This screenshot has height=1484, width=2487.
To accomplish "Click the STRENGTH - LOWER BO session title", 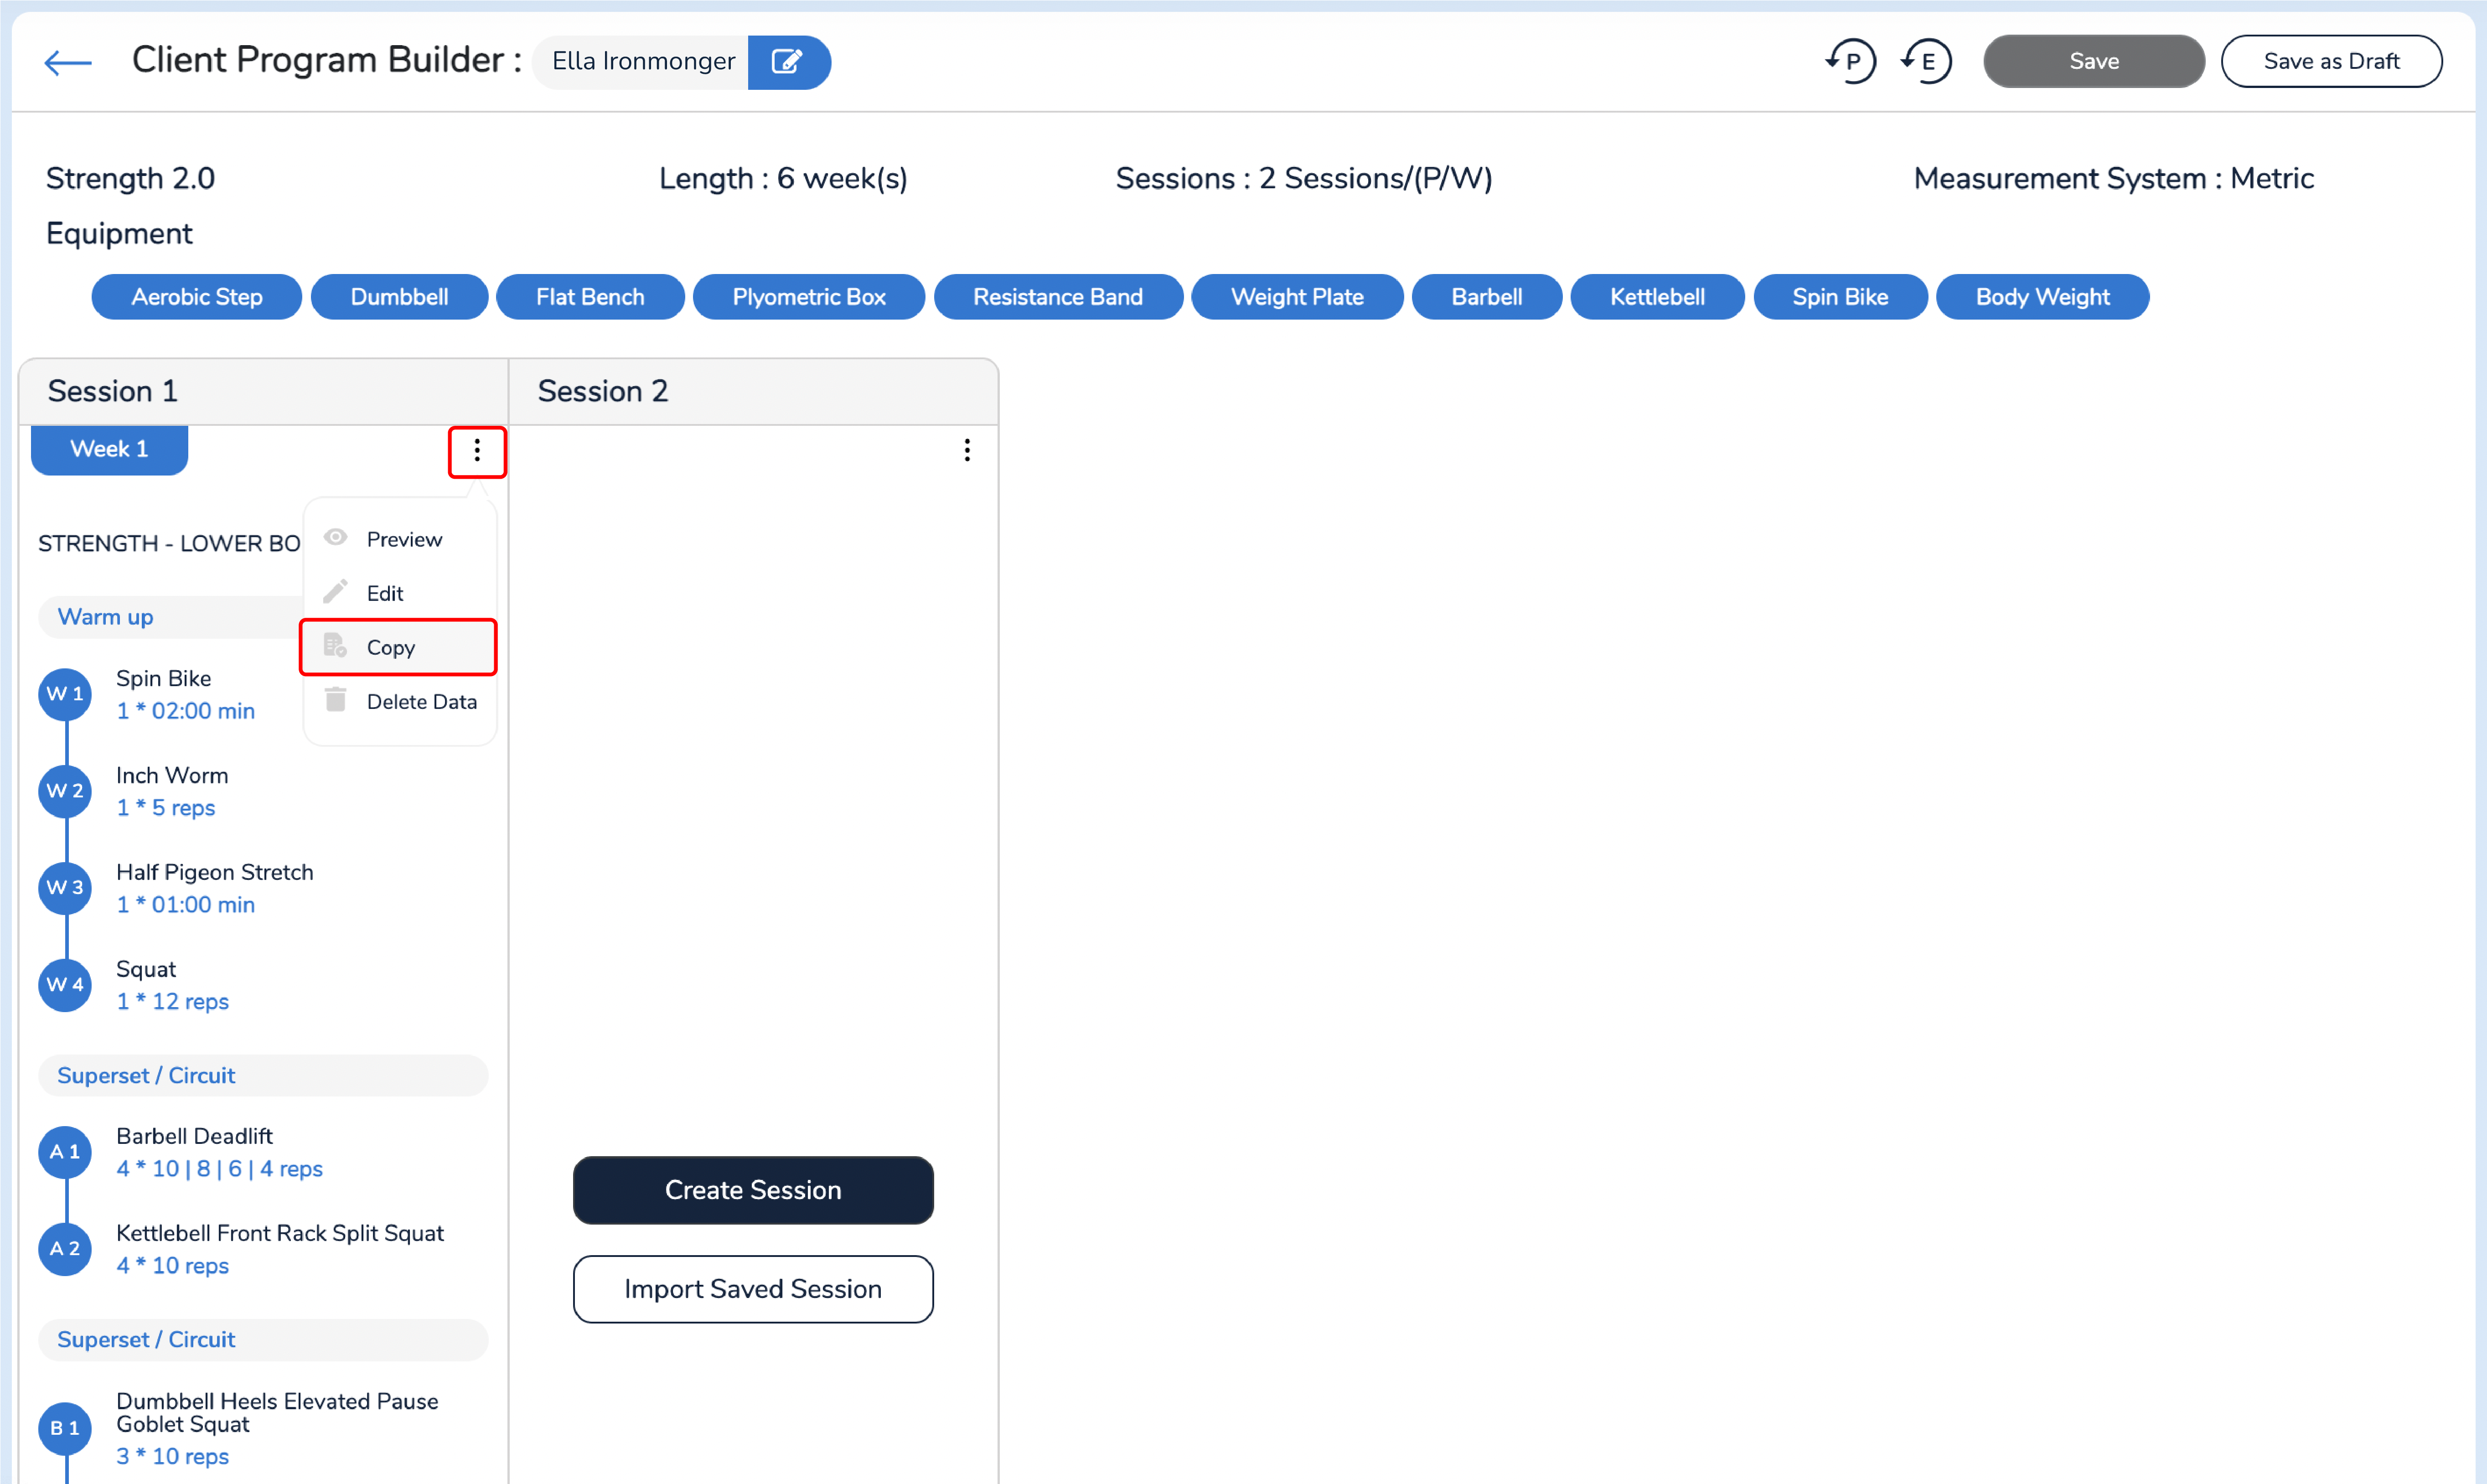I will 169,543.
